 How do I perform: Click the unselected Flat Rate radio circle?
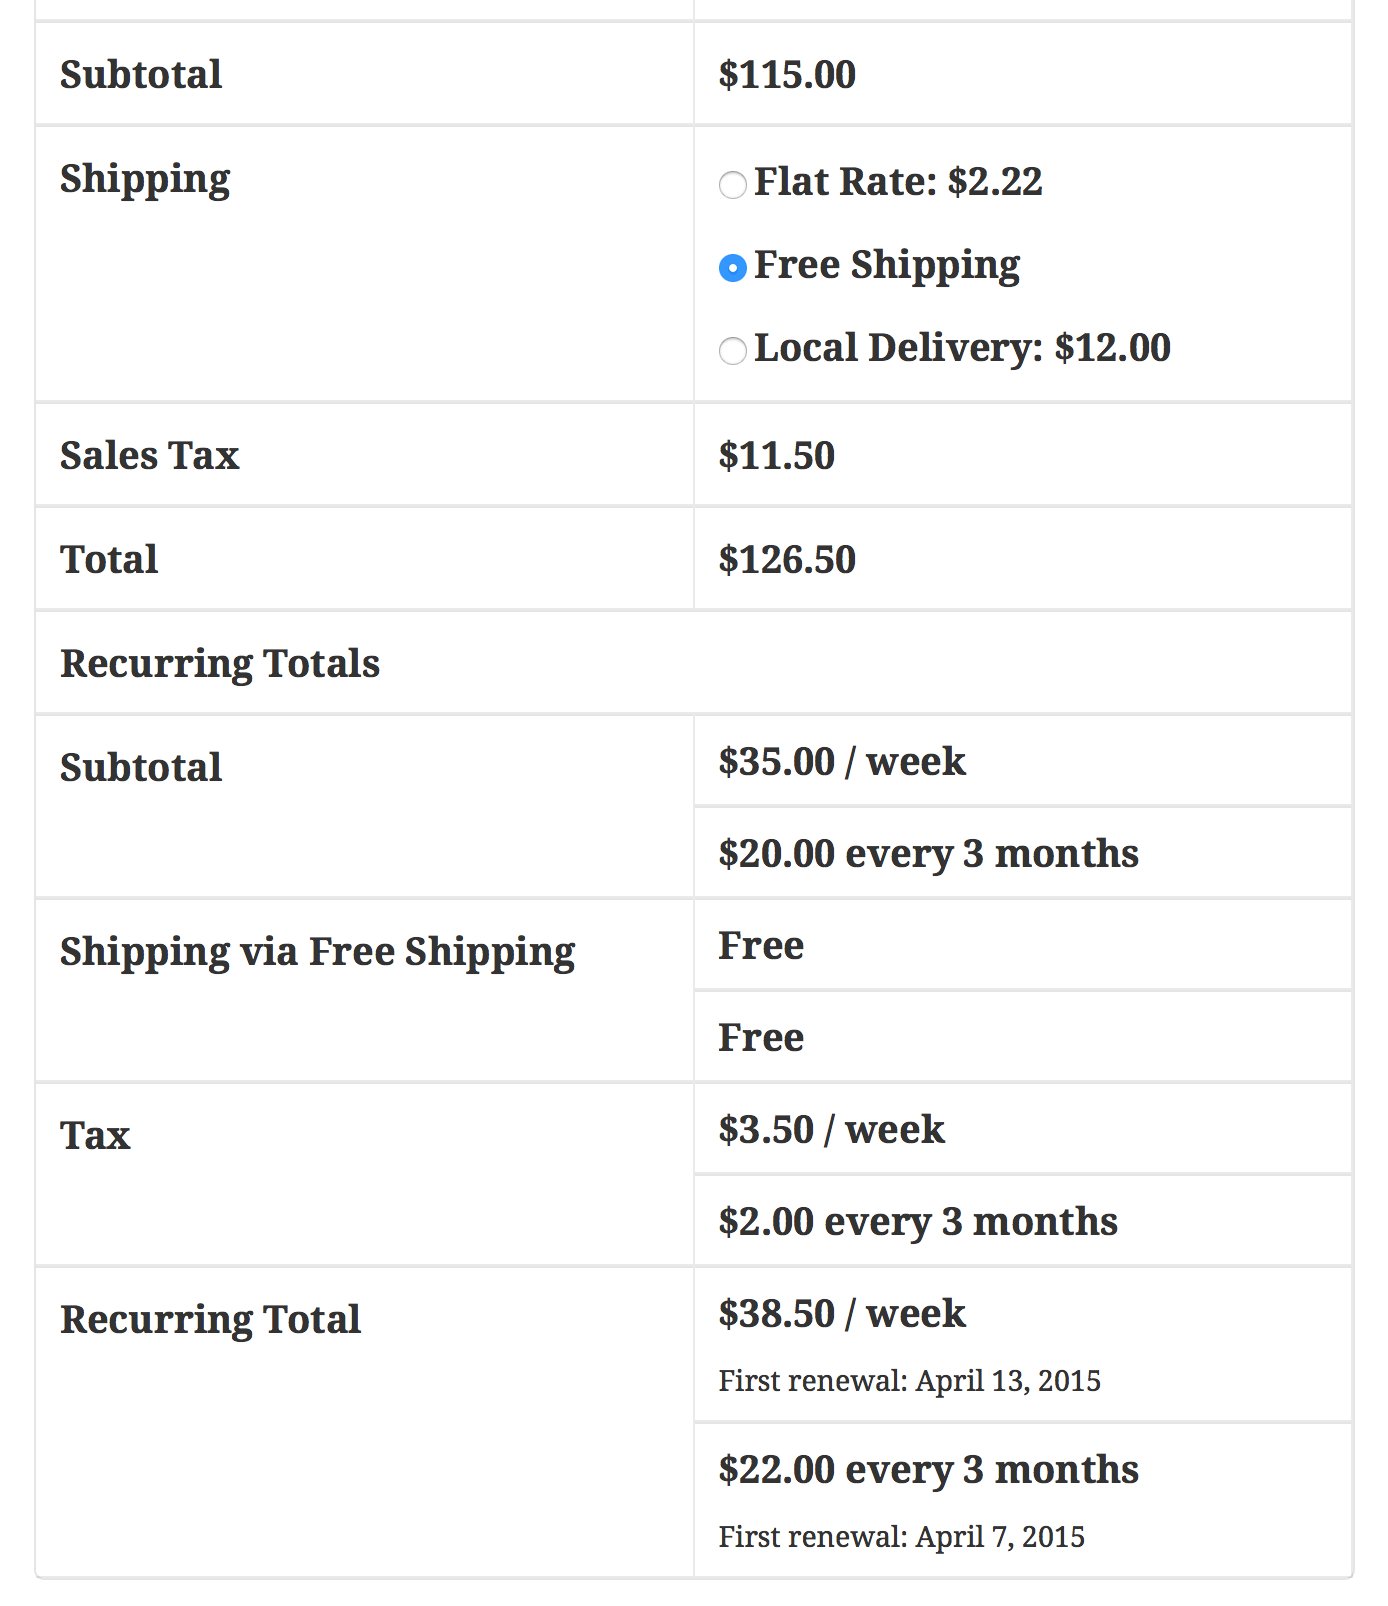pos(733,184)
